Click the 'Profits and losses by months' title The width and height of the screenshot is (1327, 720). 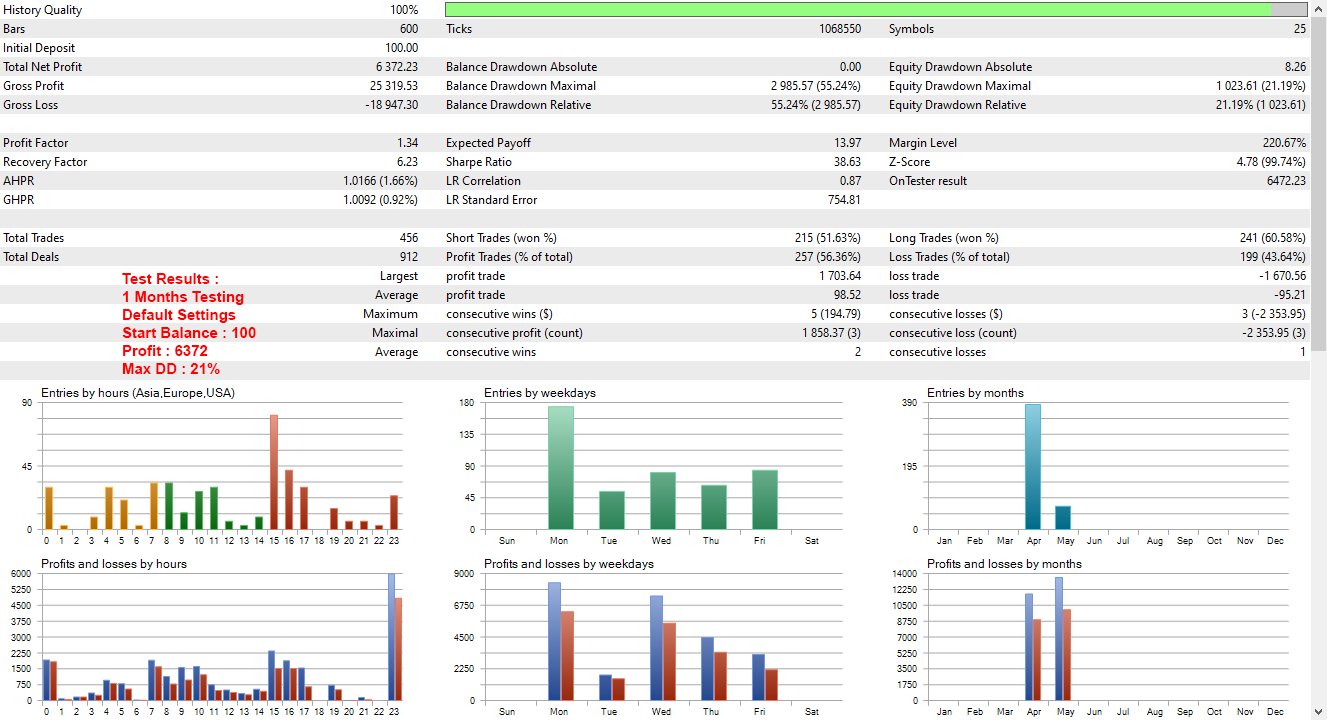1004,564
